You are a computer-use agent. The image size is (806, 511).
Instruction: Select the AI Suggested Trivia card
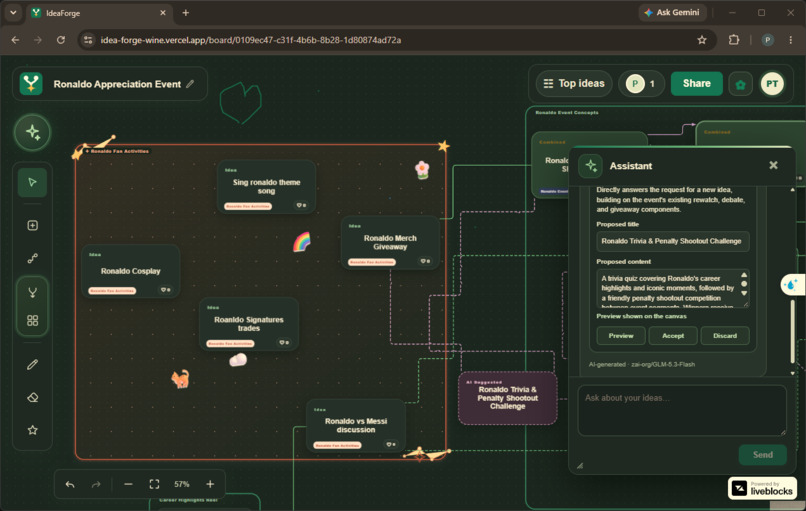(x=507, y=398)
